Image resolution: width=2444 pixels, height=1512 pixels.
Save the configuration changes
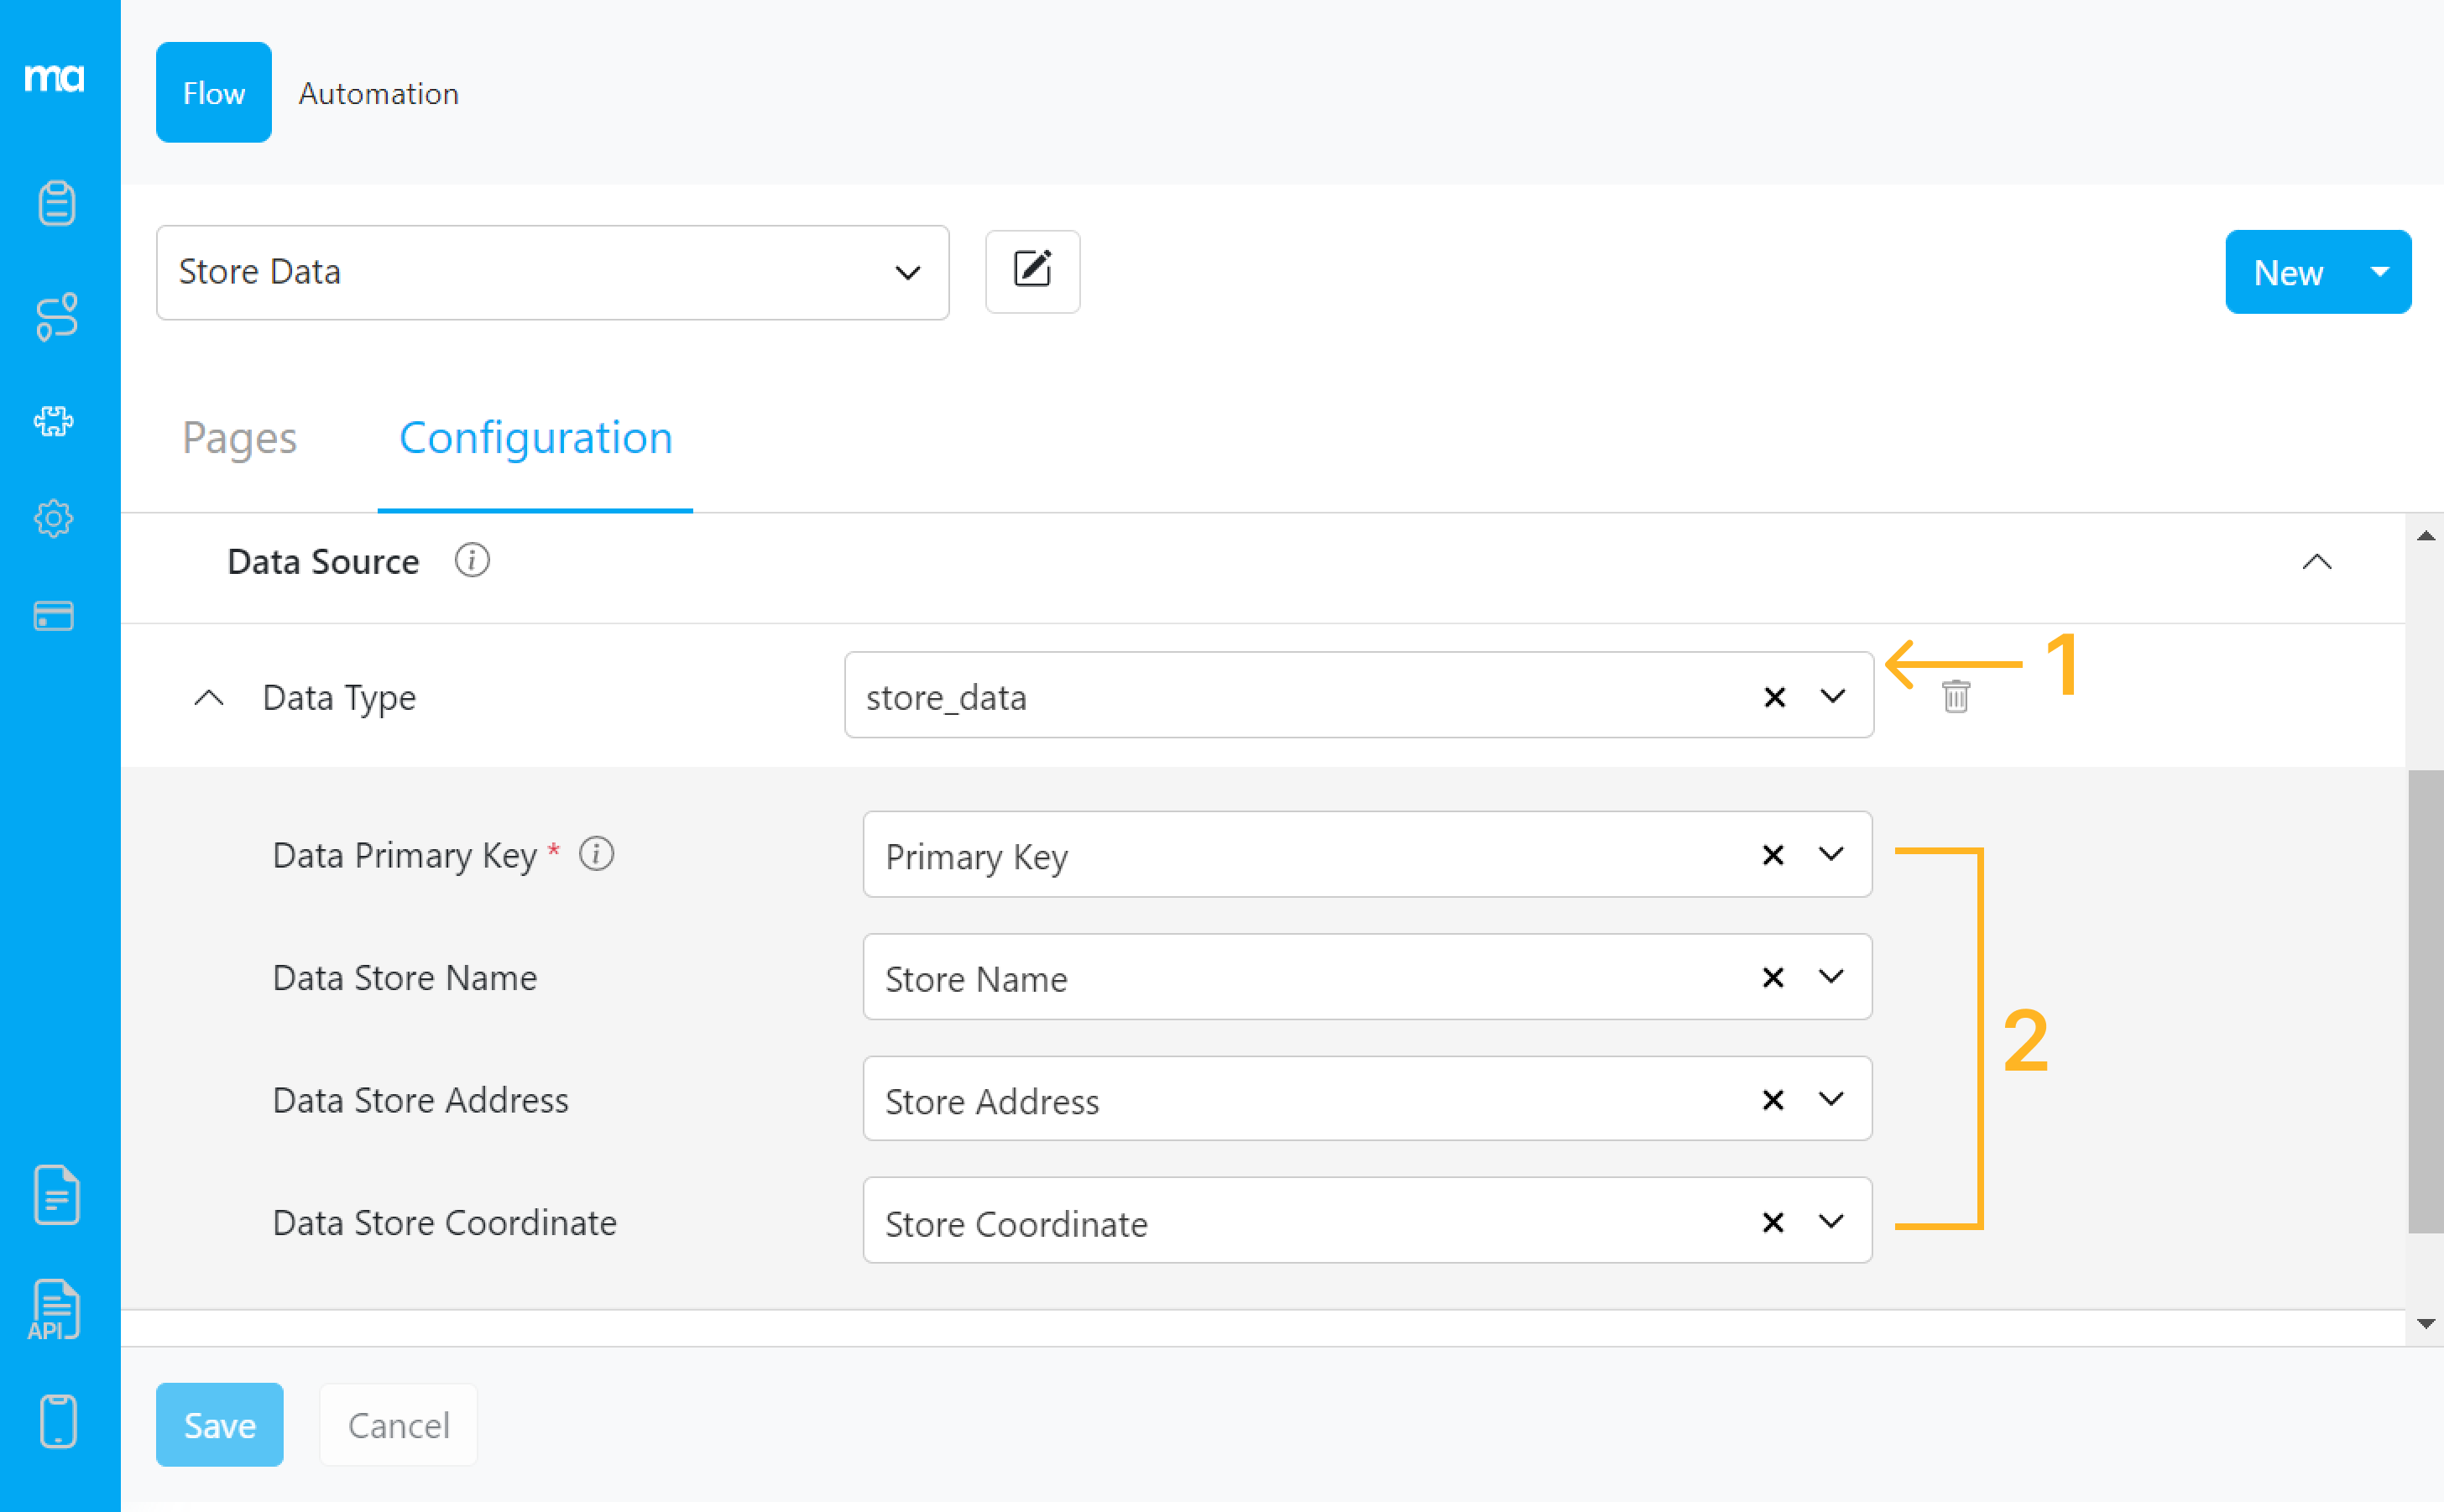pyautogui.click(x=219, y=1425)
